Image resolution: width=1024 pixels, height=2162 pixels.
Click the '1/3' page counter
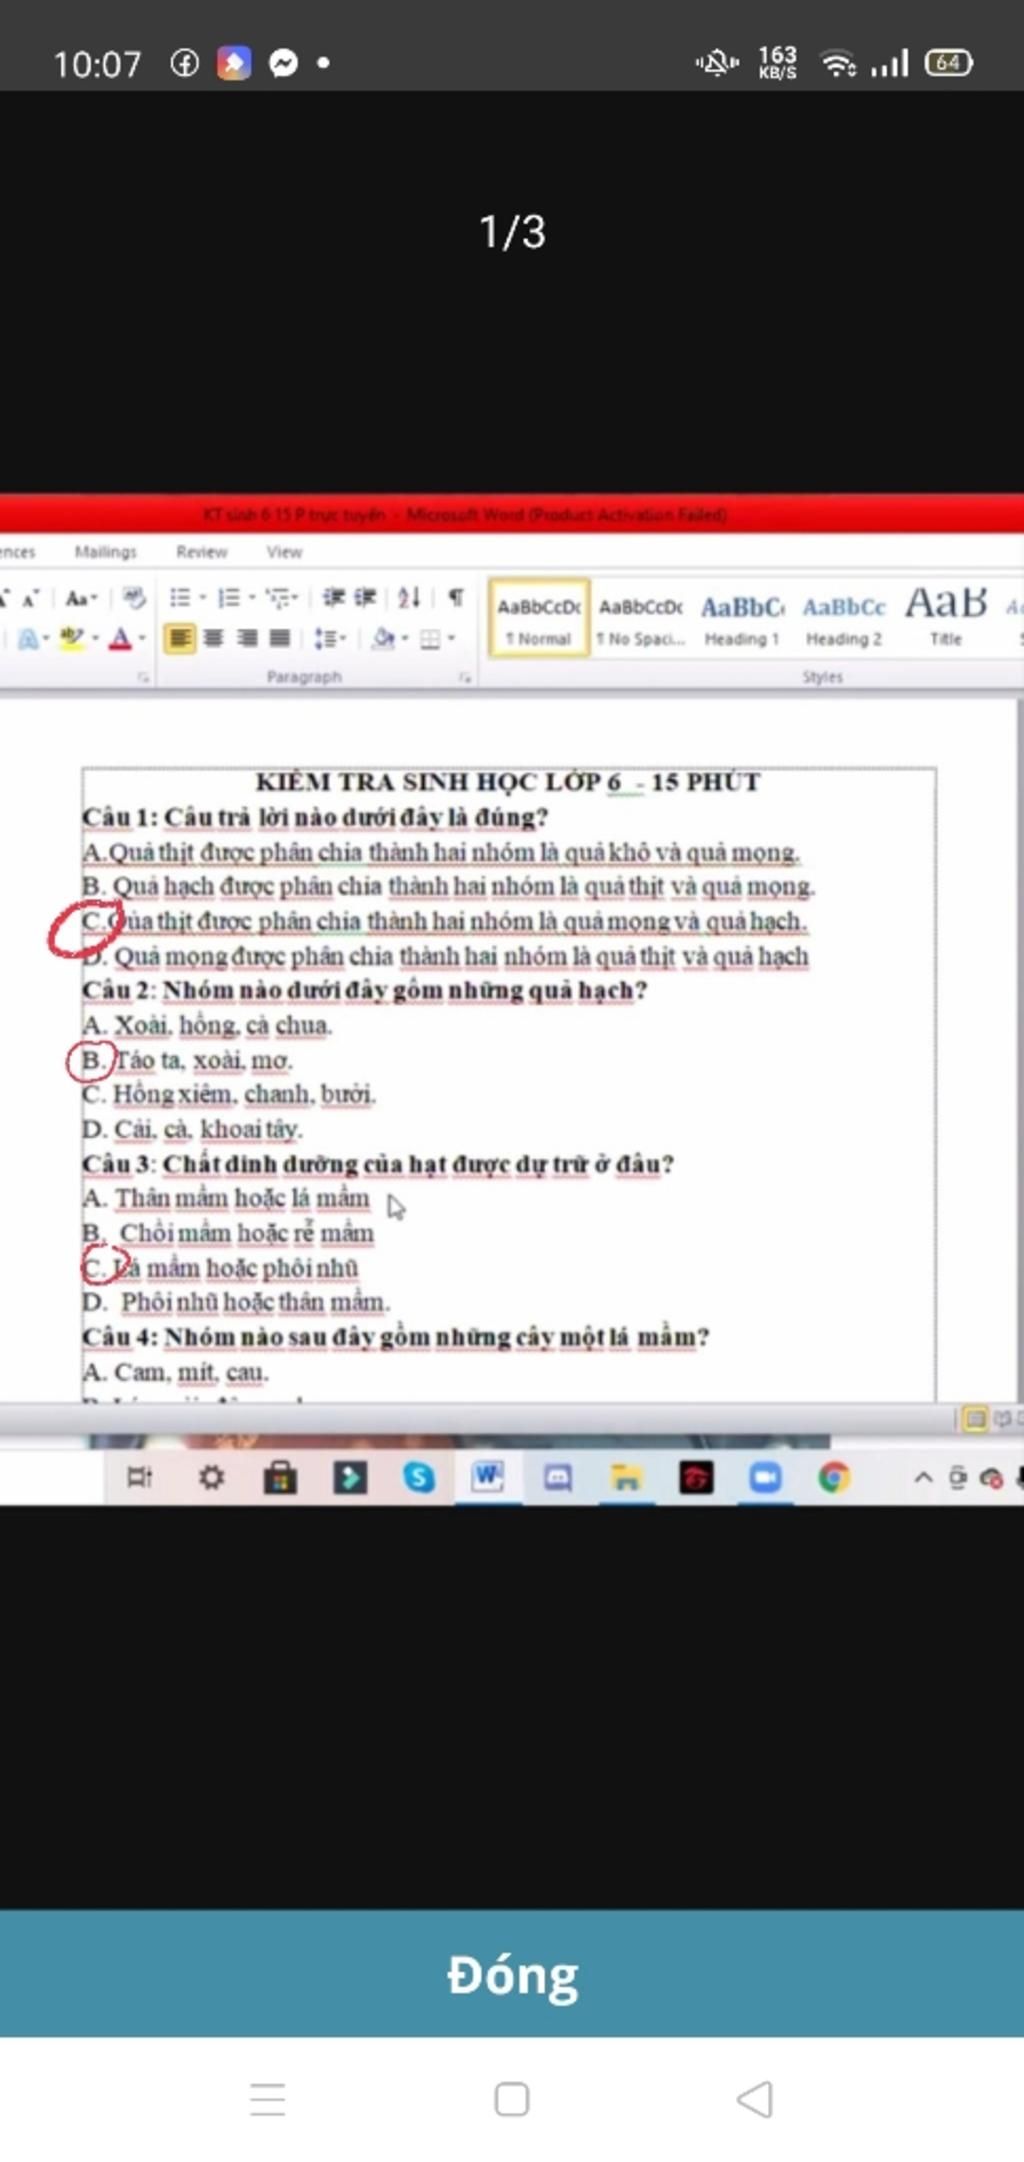point(512,232)
